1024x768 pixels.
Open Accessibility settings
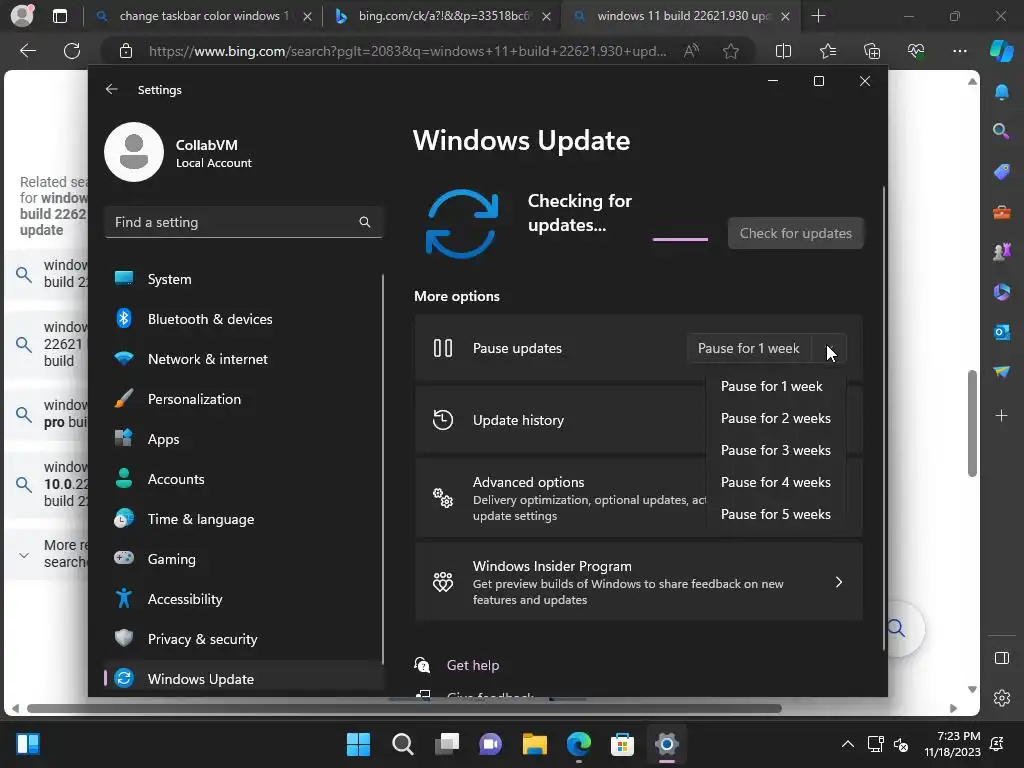click(x=242, y=599)
